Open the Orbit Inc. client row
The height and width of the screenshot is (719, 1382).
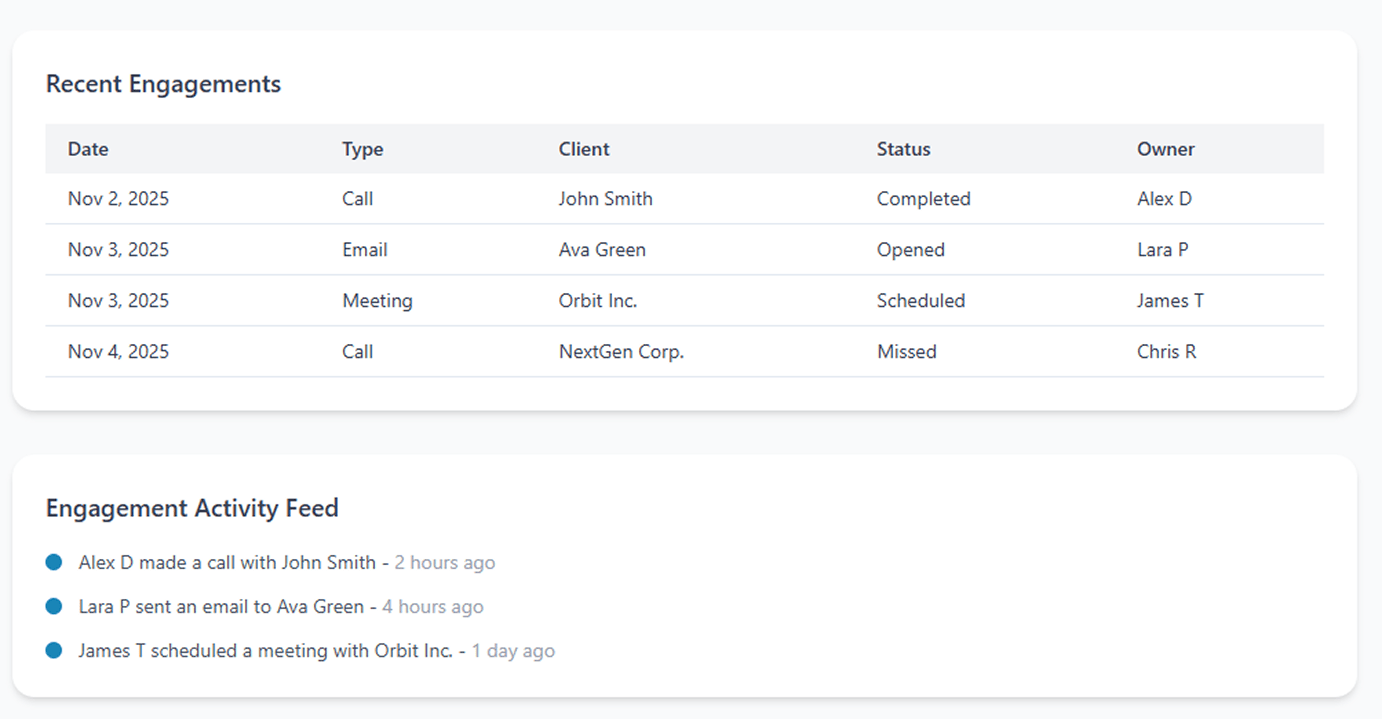click(x=597, y=301)
